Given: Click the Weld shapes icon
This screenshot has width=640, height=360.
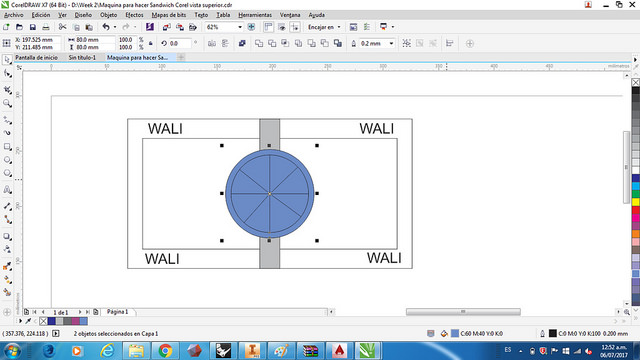Looking at the screenshot, I should click(259, 43).
